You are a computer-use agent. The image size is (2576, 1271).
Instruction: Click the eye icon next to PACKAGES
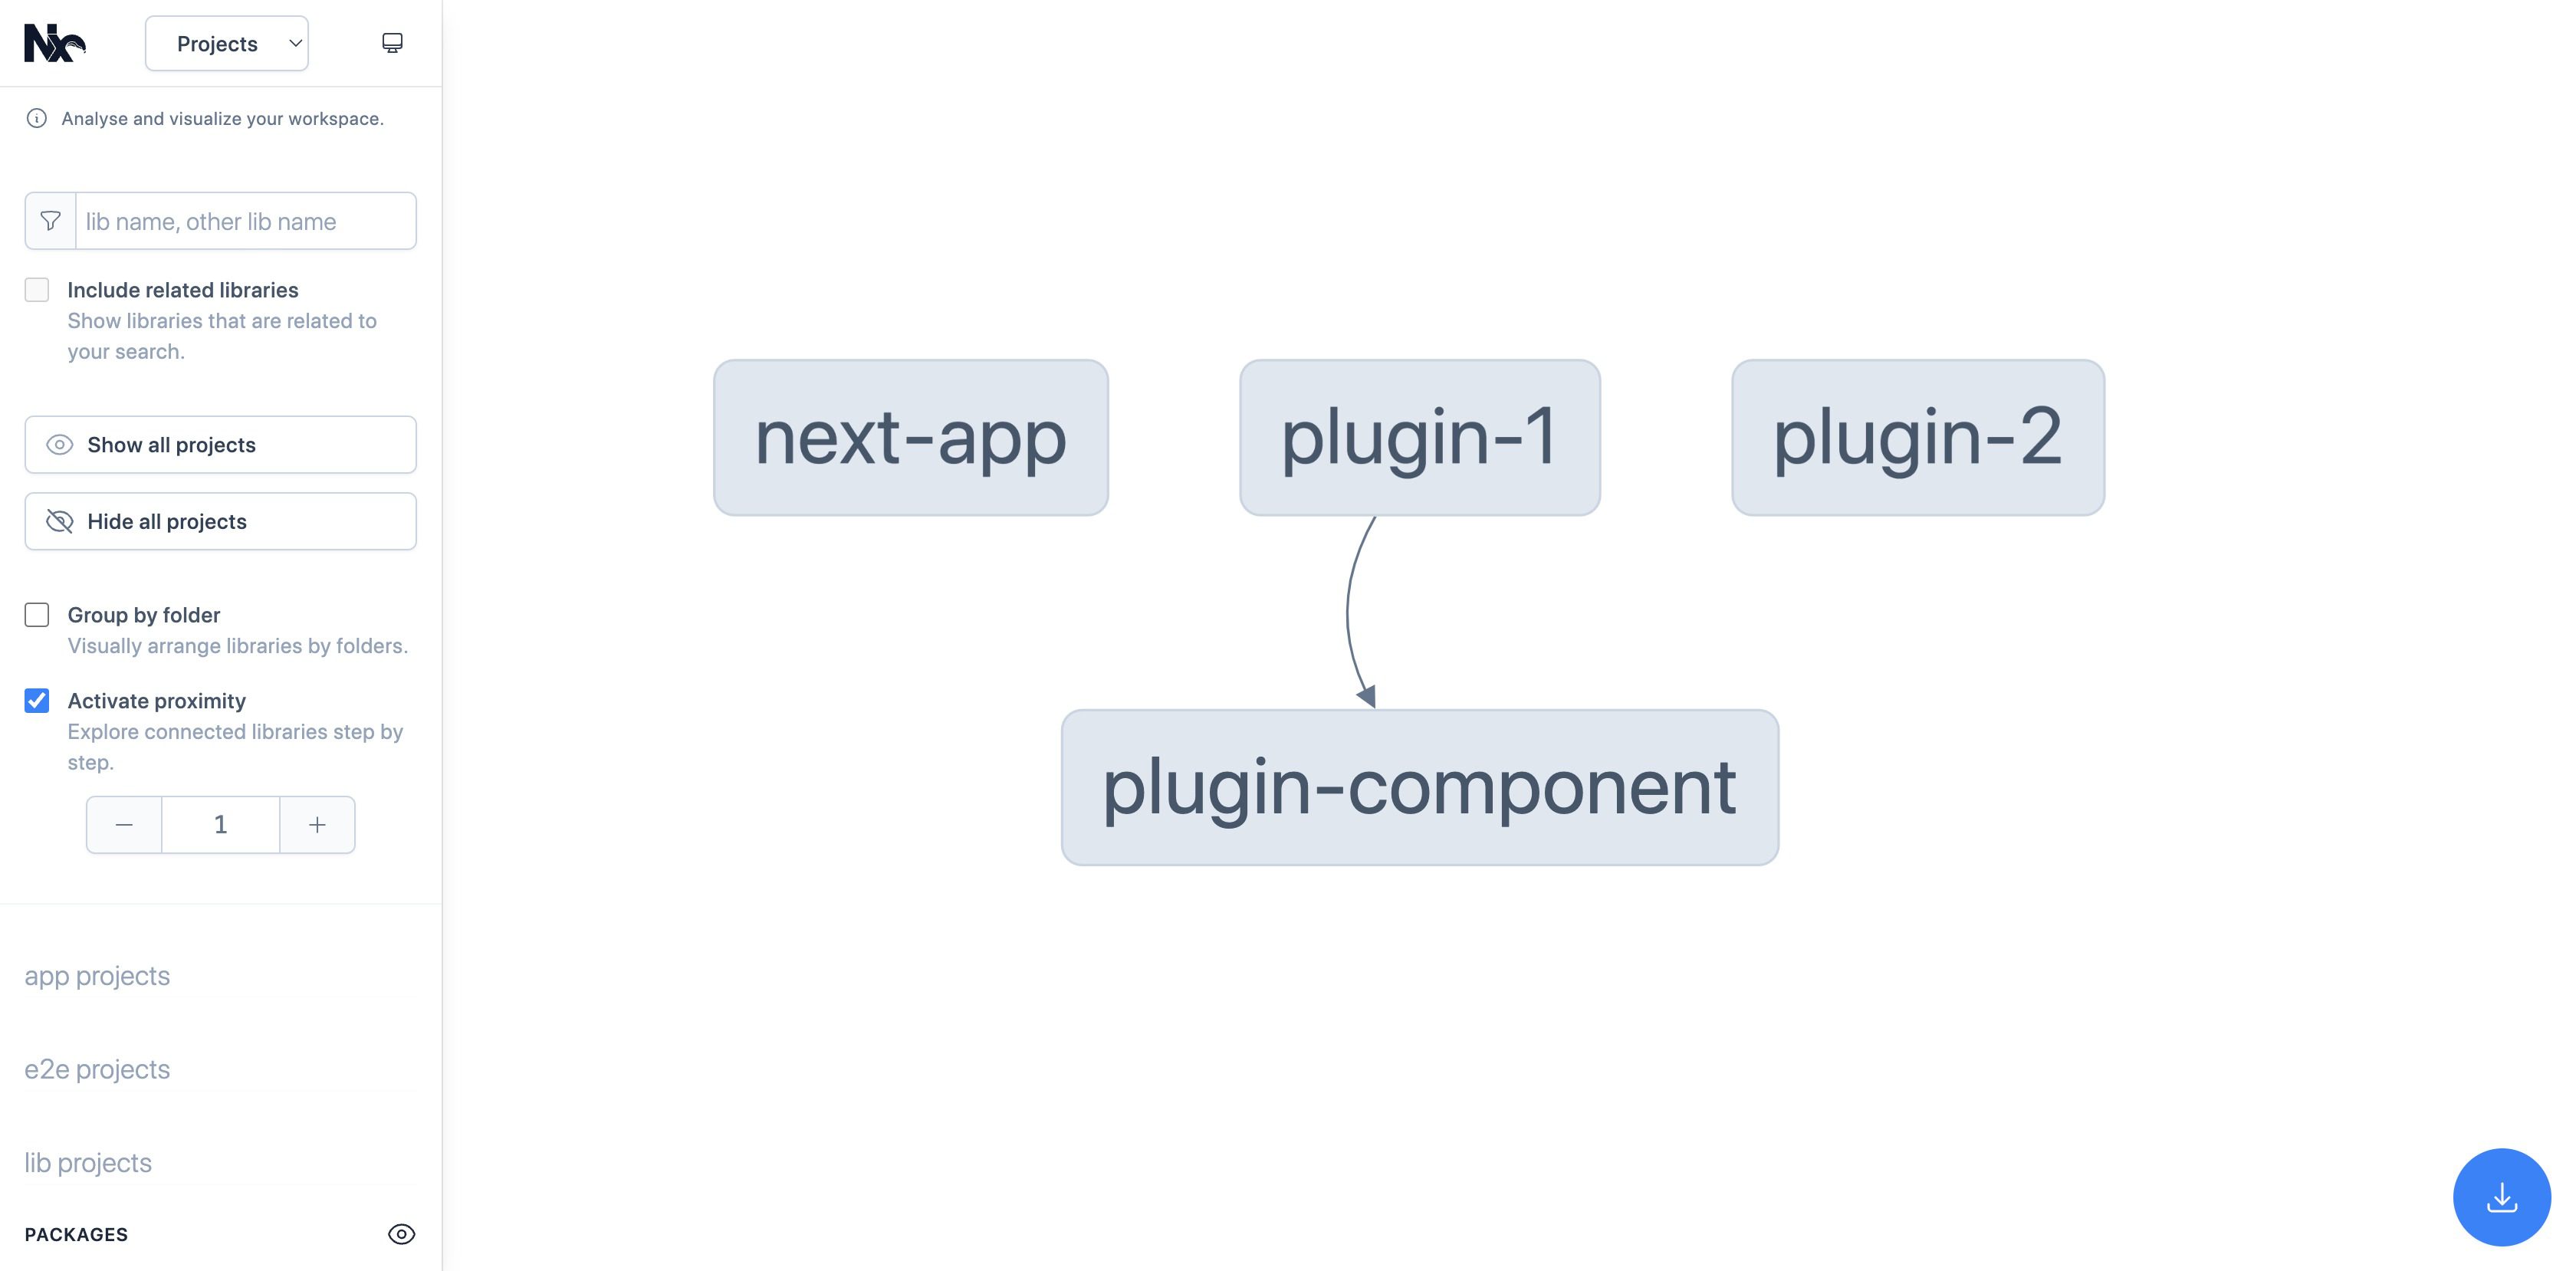pos(401,1233)
